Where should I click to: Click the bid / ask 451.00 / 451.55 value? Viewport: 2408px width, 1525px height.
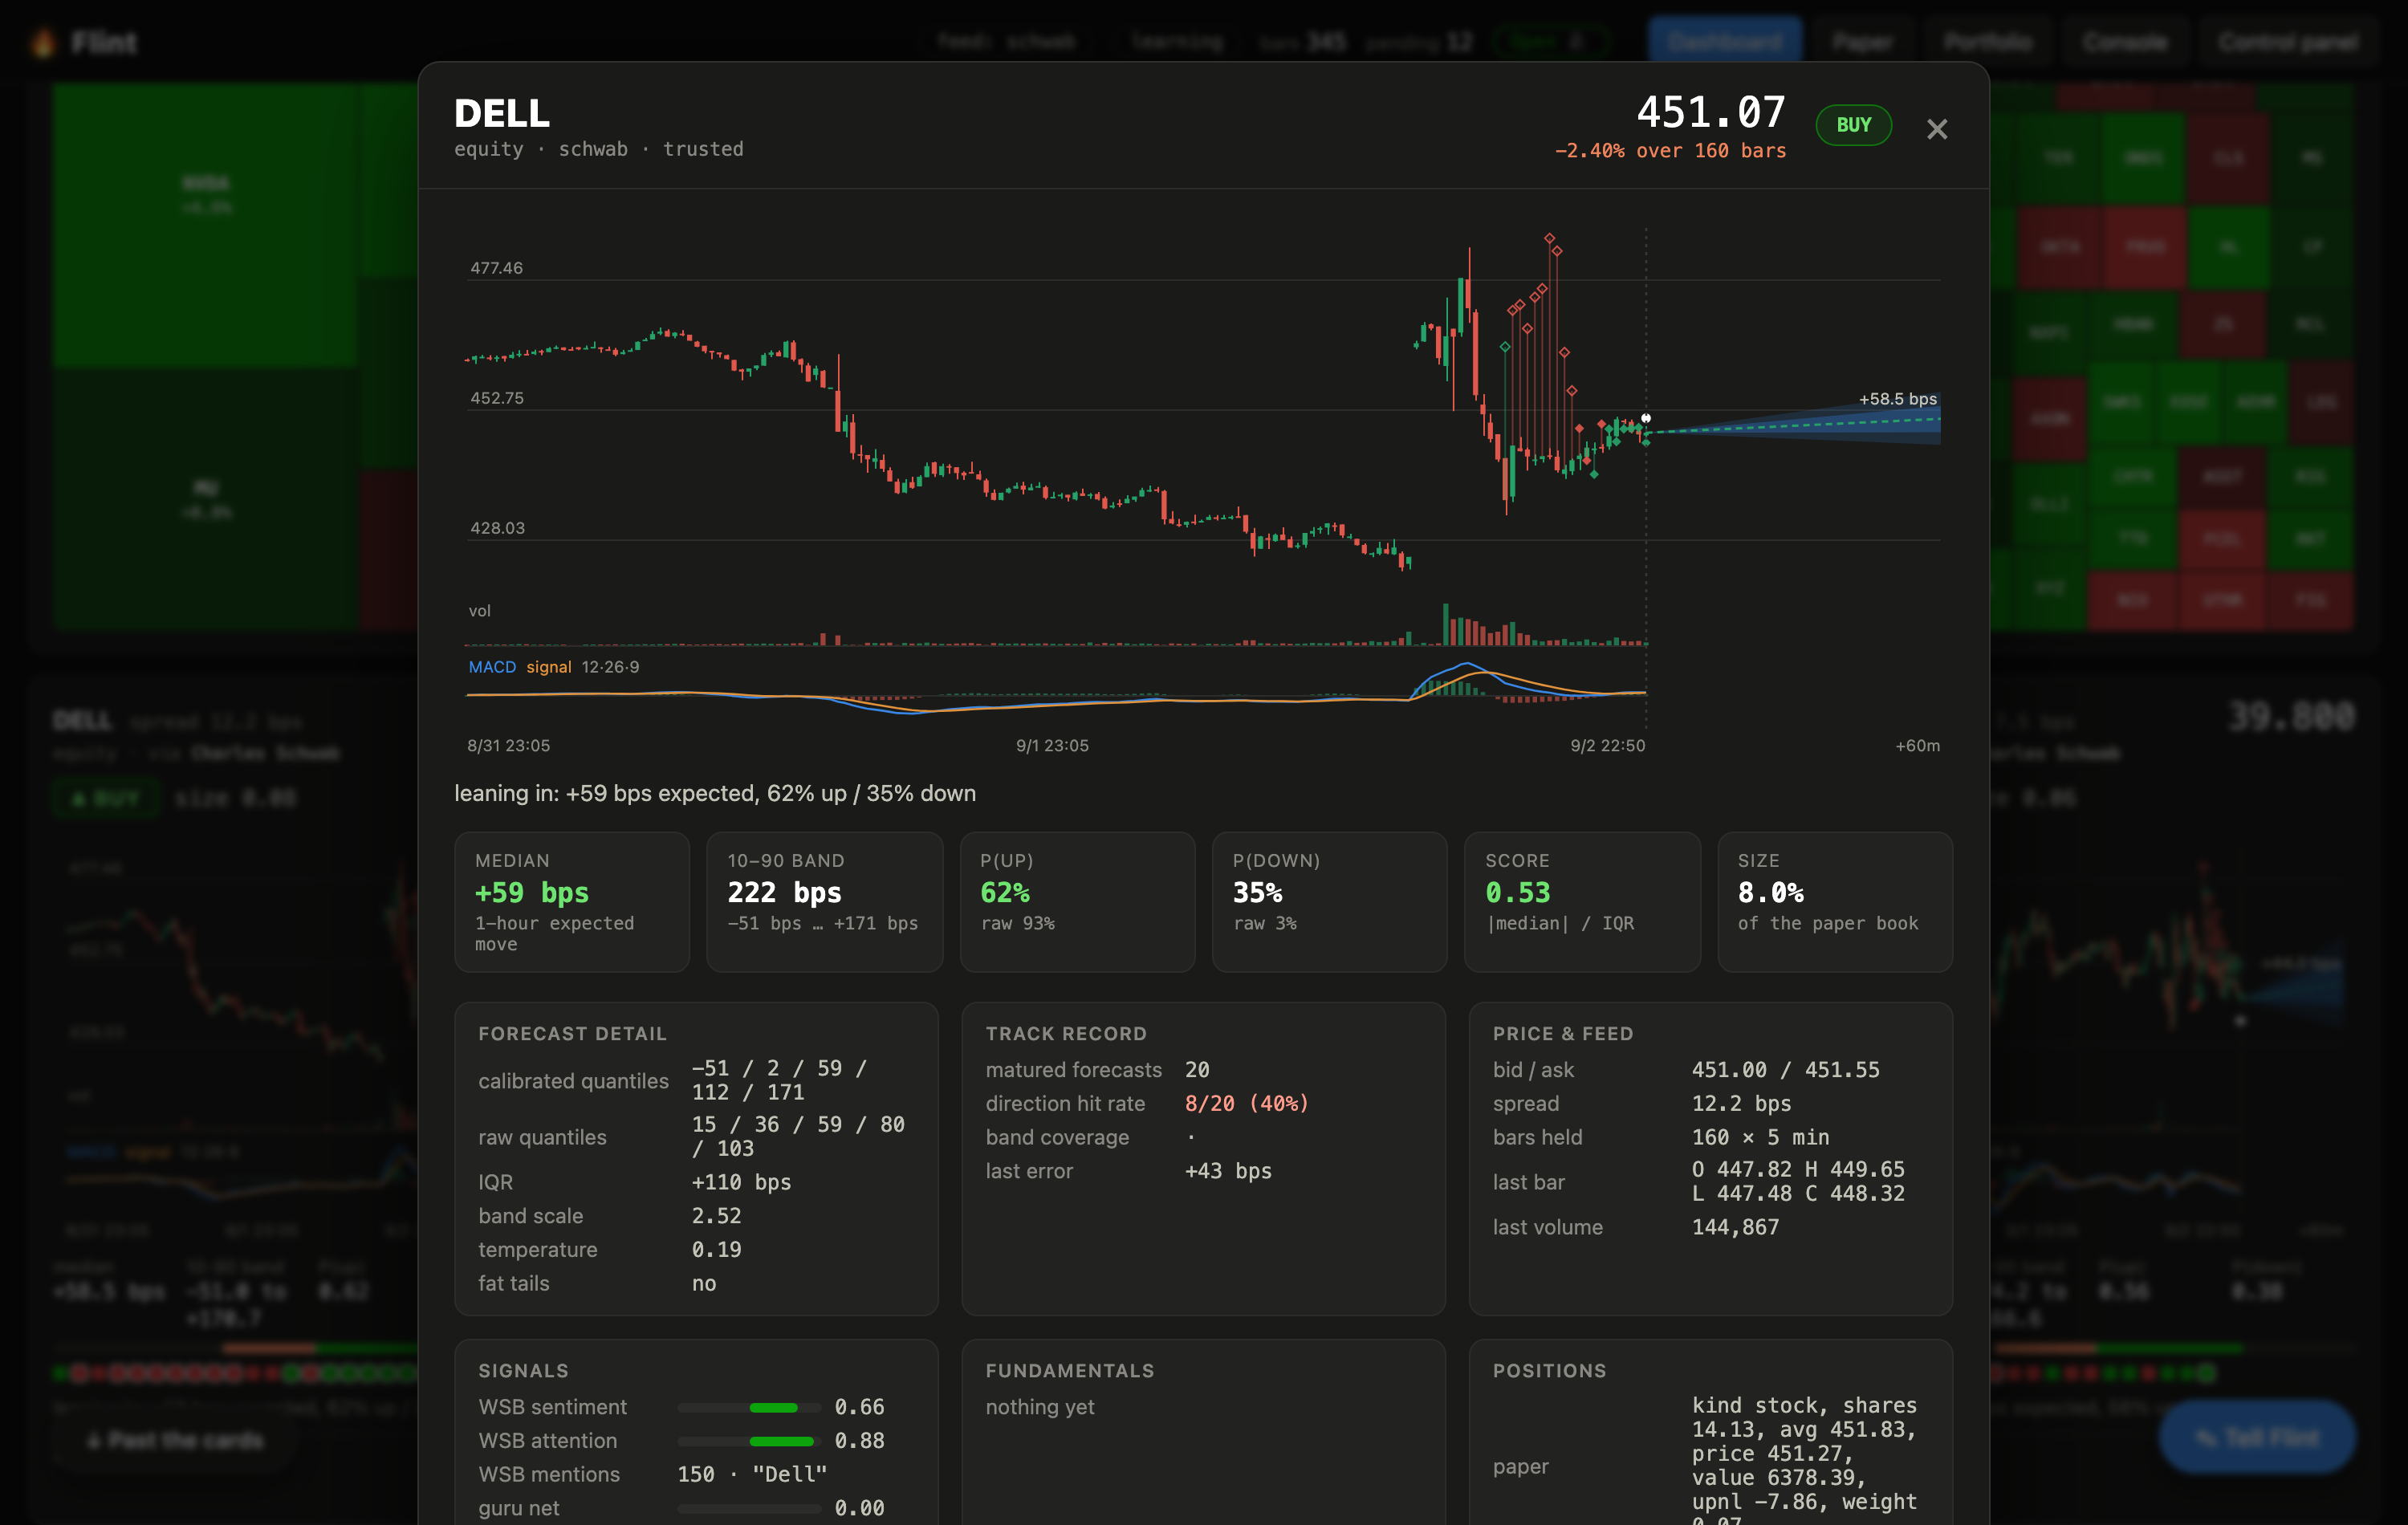(1785, 1070)
